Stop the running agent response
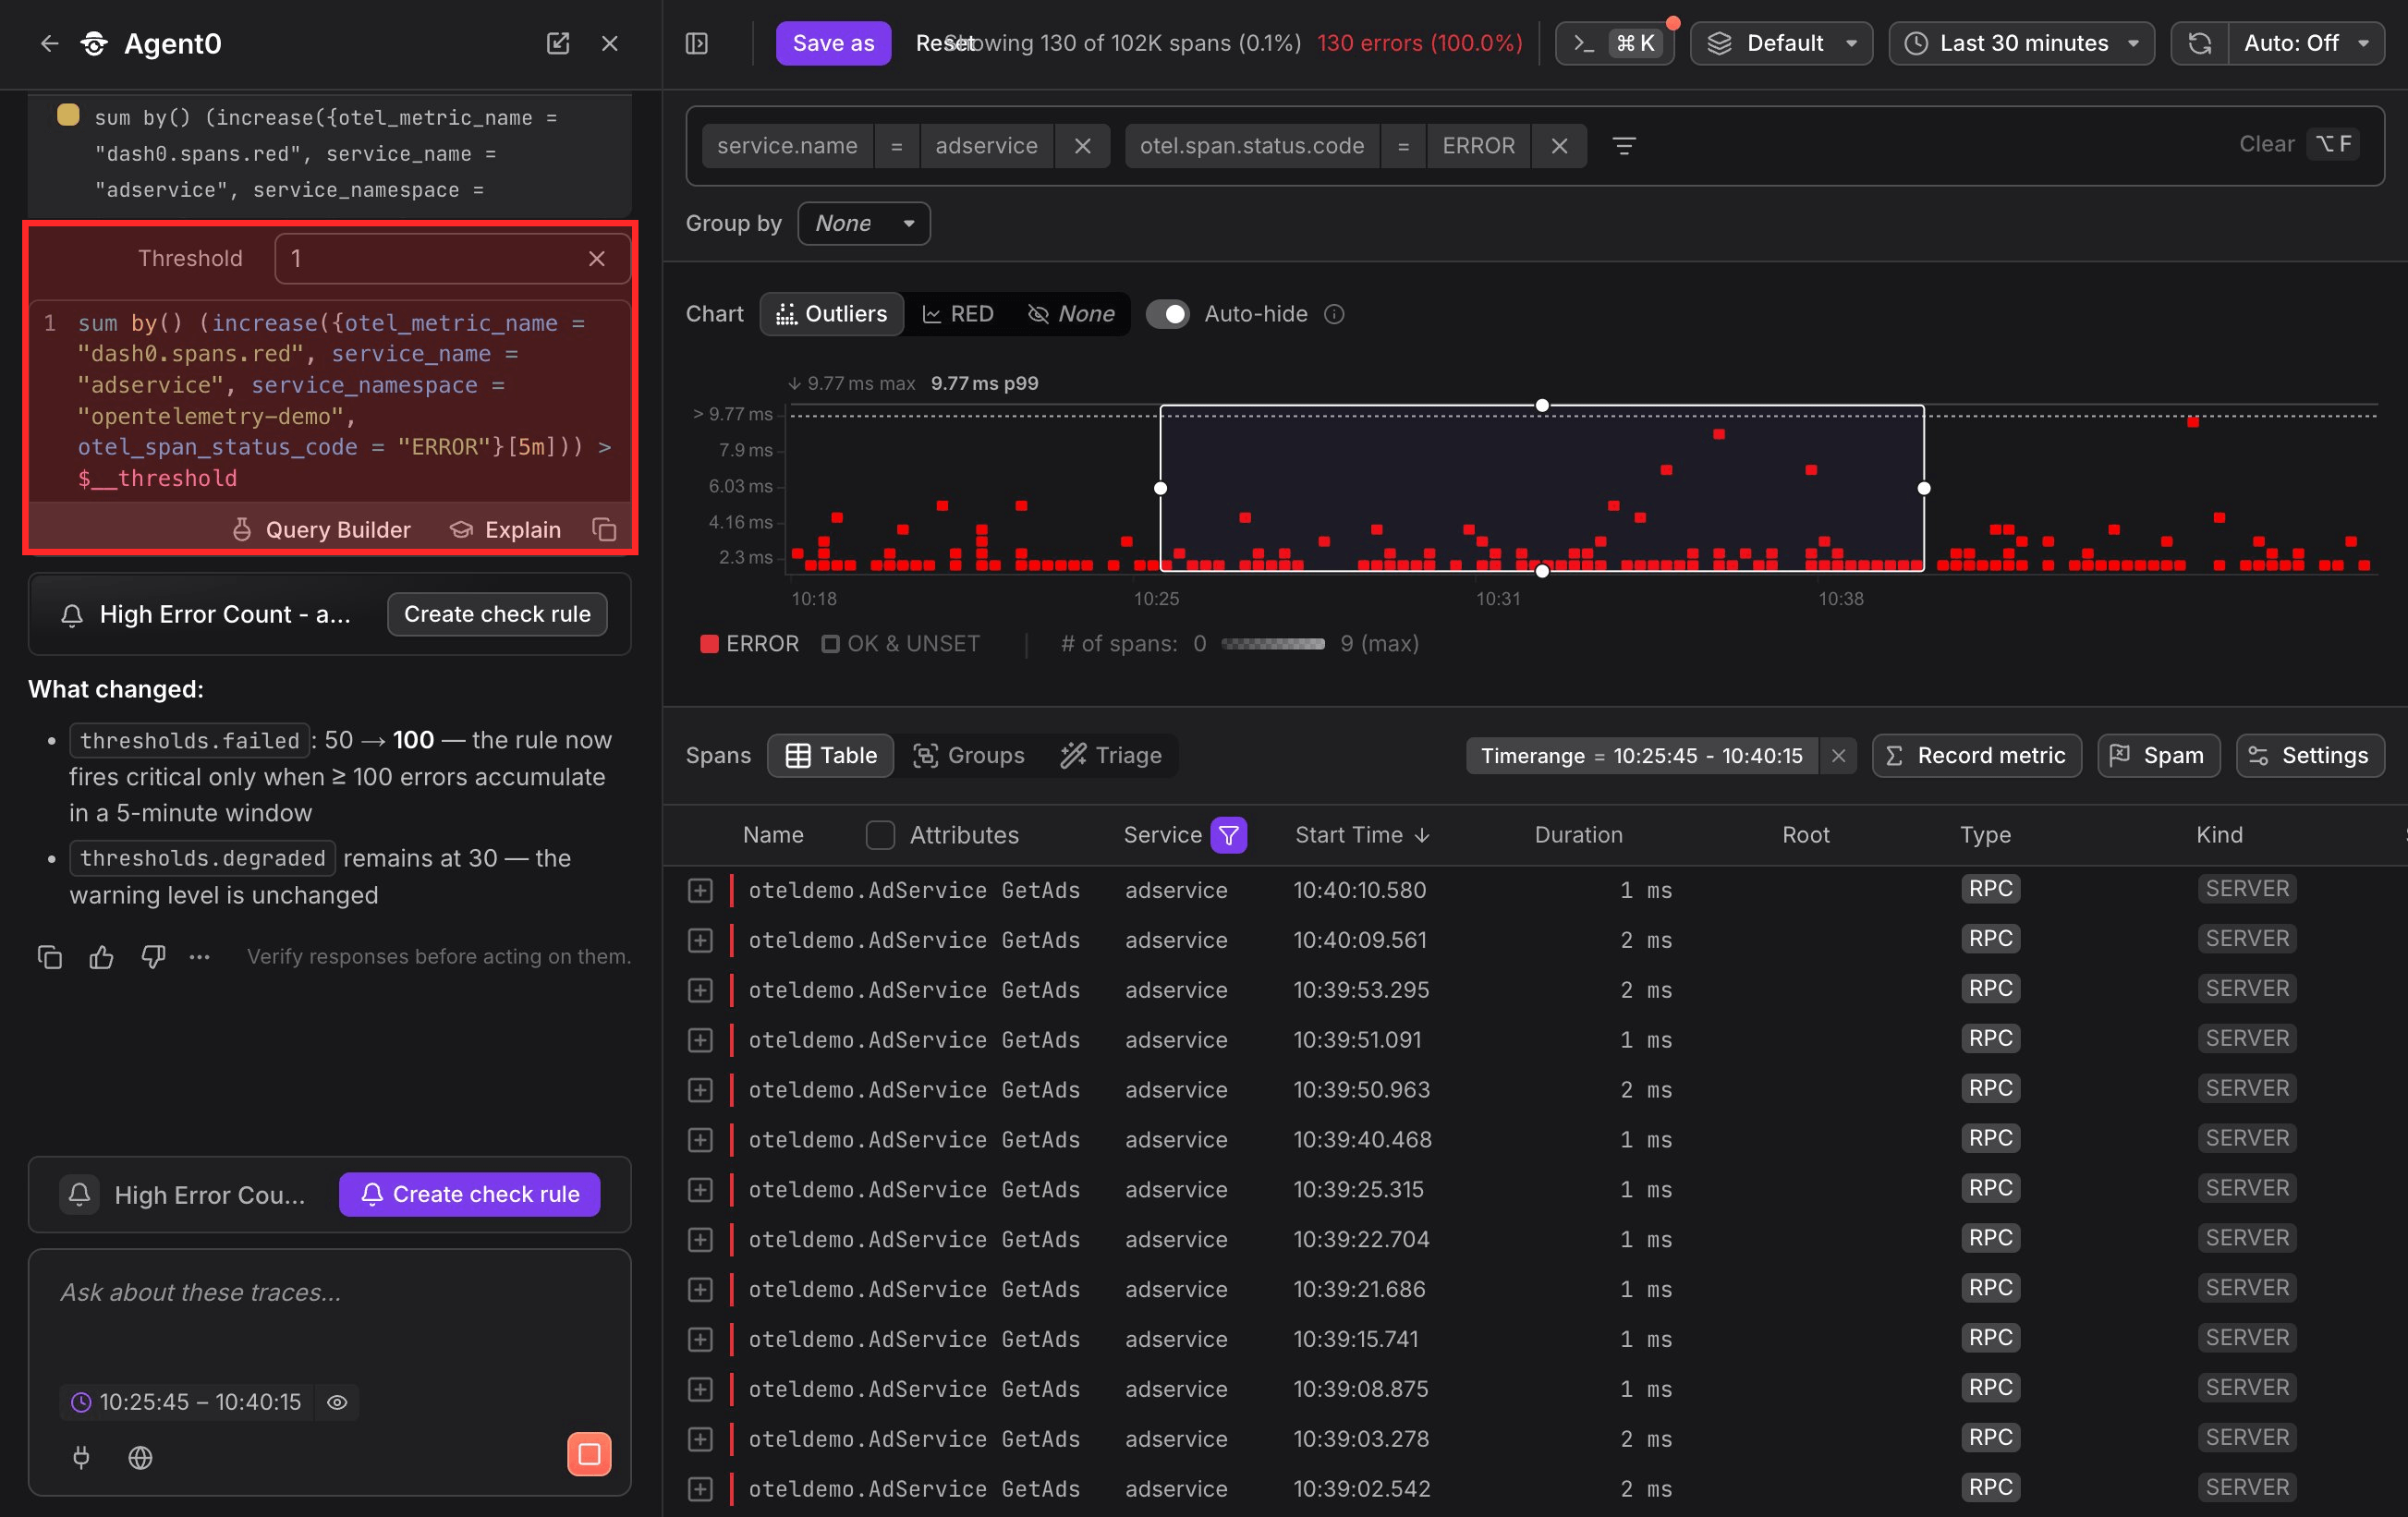 coord(589,1454)
